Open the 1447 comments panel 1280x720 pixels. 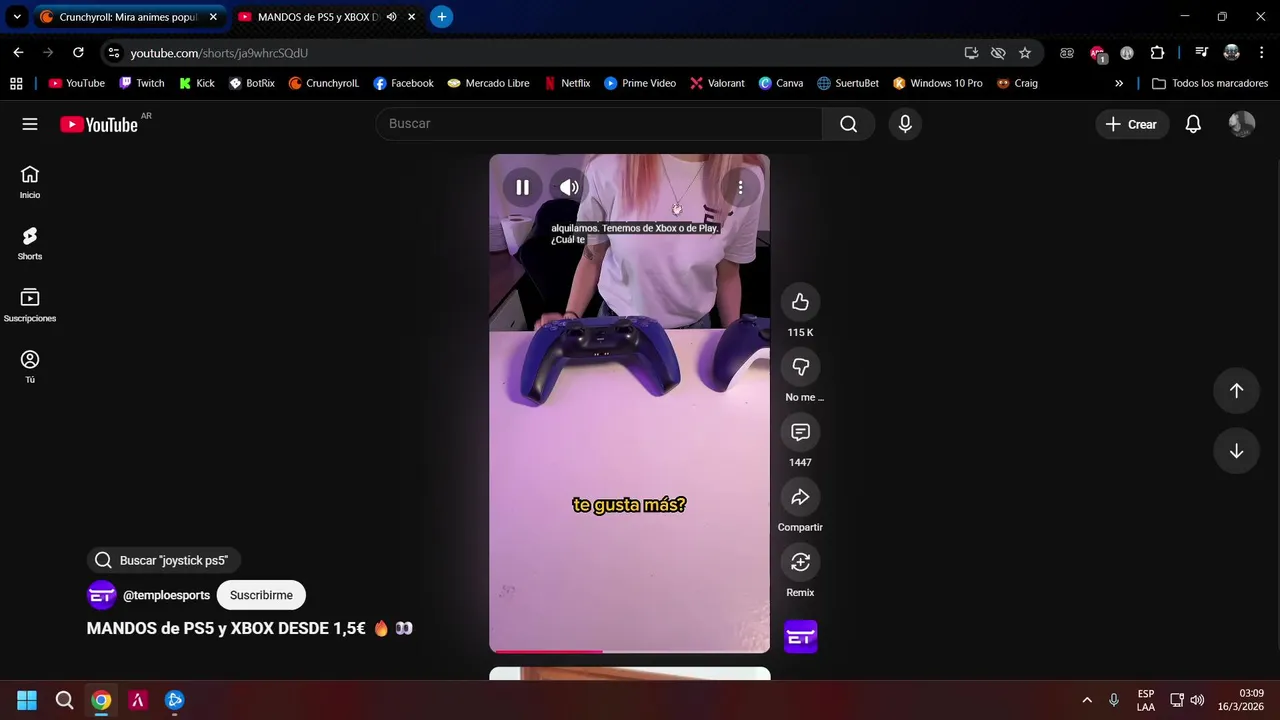pyautogui.click(x=800, y=432)
